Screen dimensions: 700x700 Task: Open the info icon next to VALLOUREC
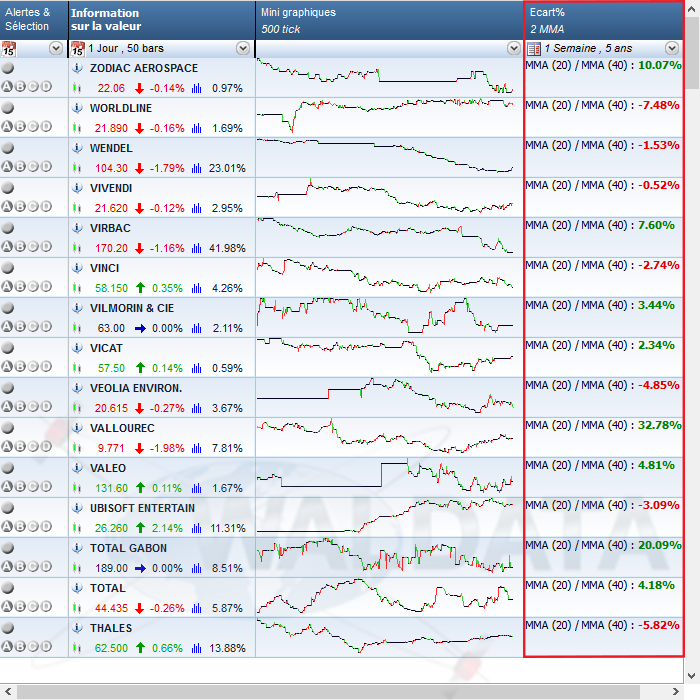pos(77,428)
